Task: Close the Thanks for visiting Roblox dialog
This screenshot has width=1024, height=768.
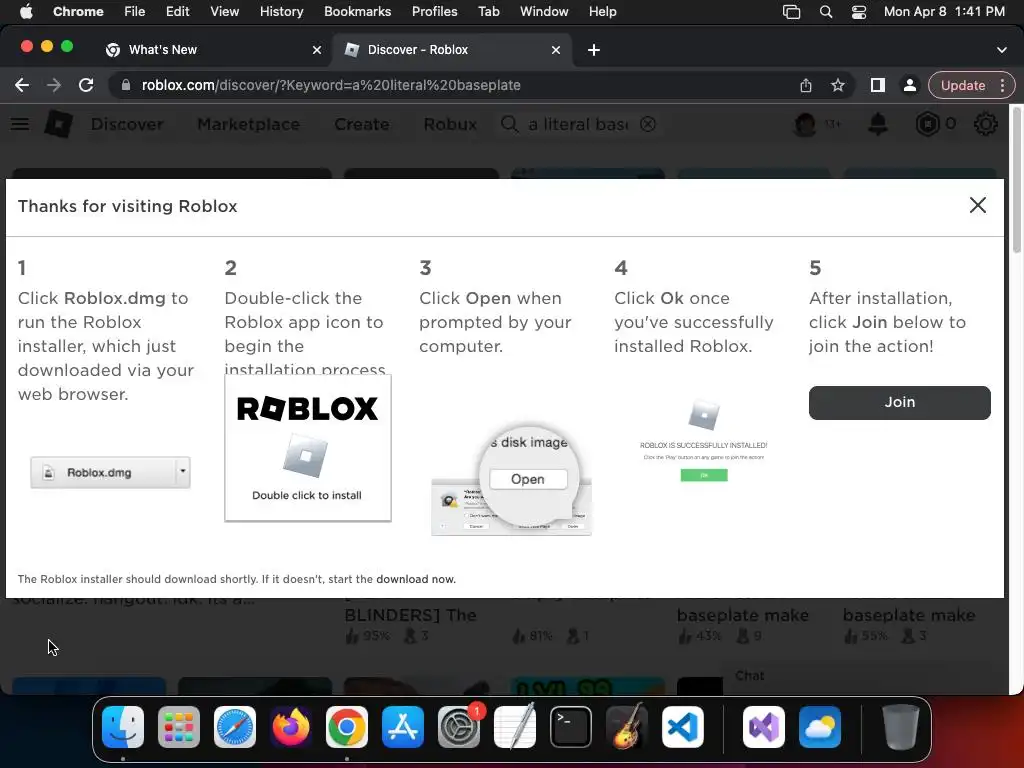Action: 978,205
